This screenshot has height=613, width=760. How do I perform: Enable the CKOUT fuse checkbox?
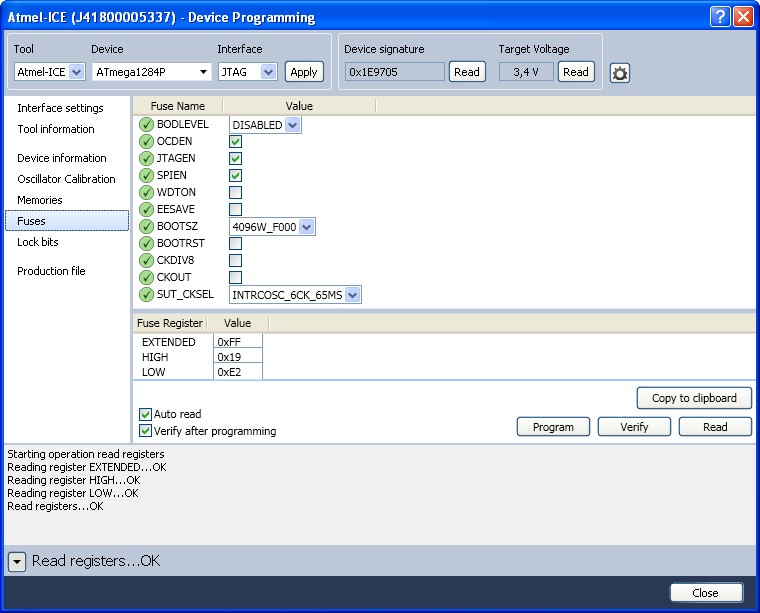(x=236, y=277)
